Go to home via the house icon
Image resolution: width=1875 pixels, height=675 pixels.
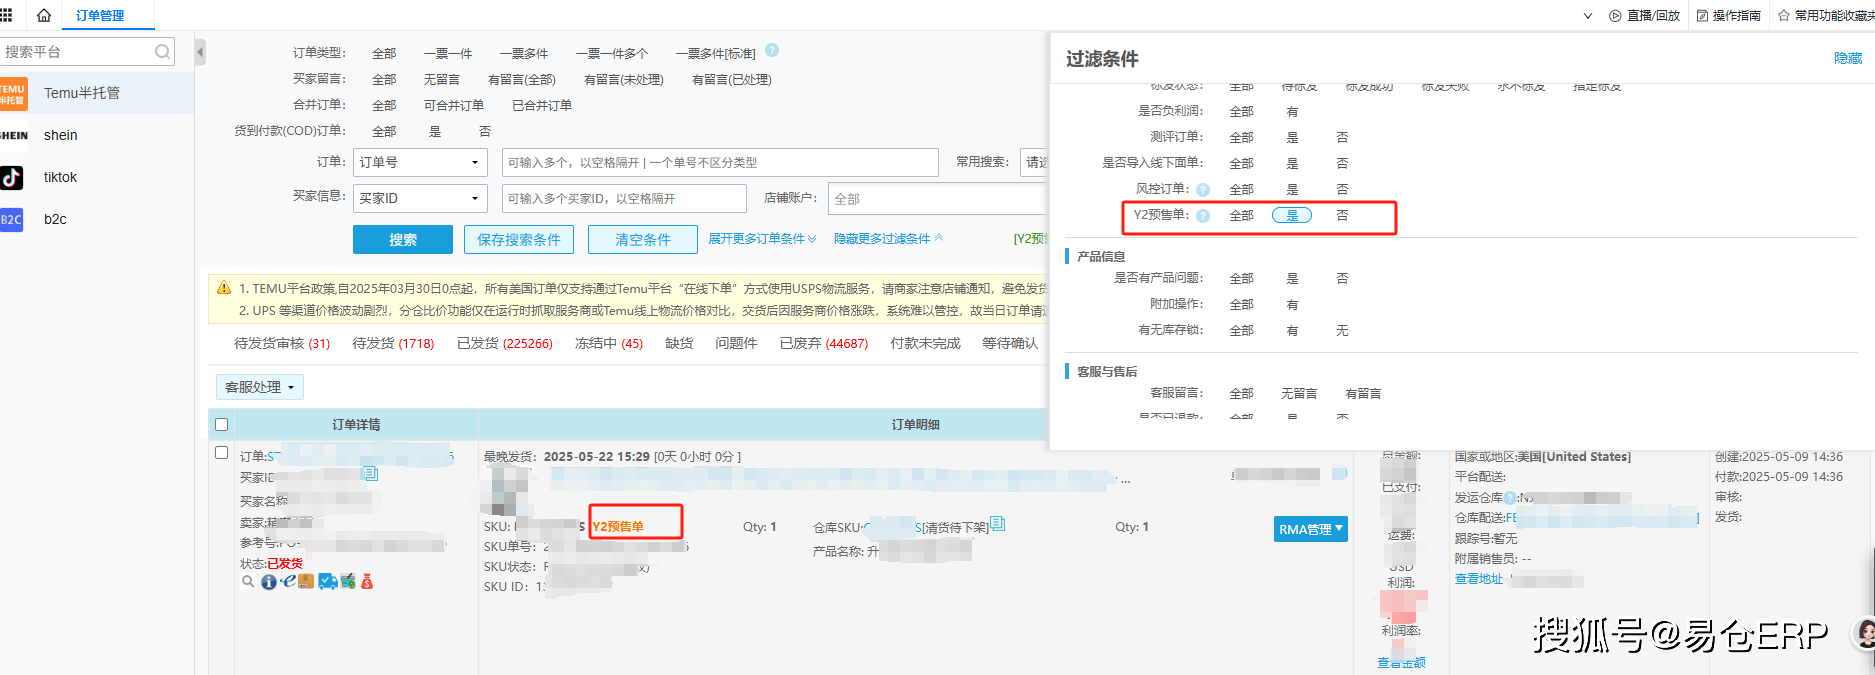[43, 15]
